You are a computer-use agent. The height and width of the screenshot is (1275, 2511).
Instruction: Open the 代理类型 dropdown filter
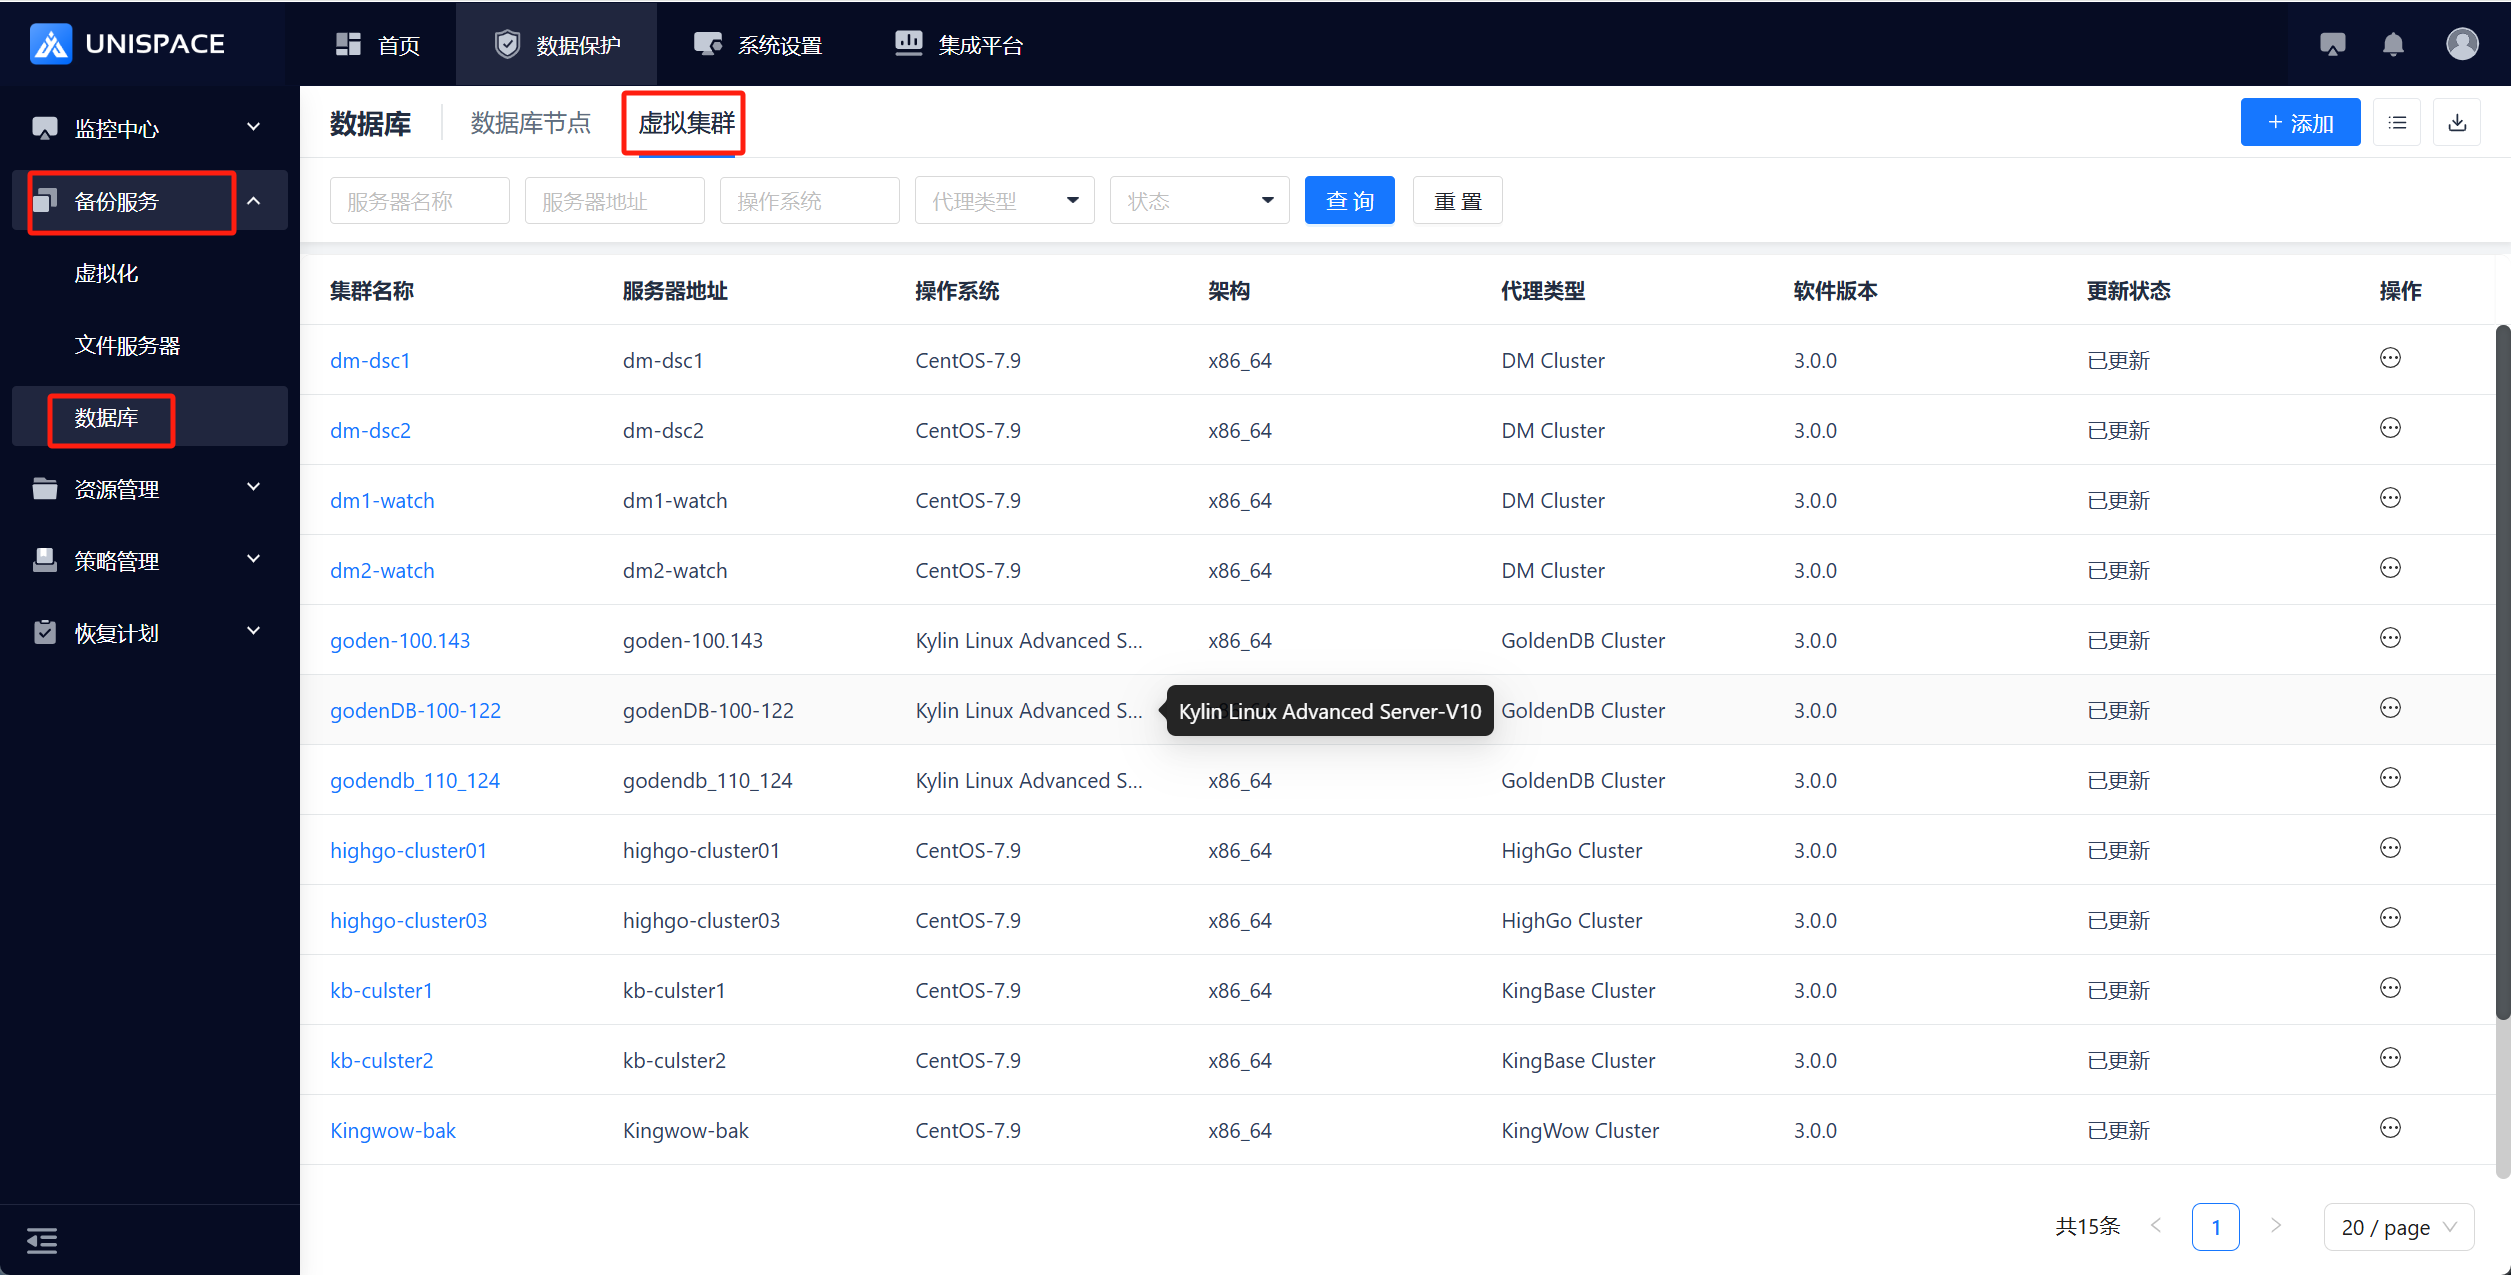1004,201
